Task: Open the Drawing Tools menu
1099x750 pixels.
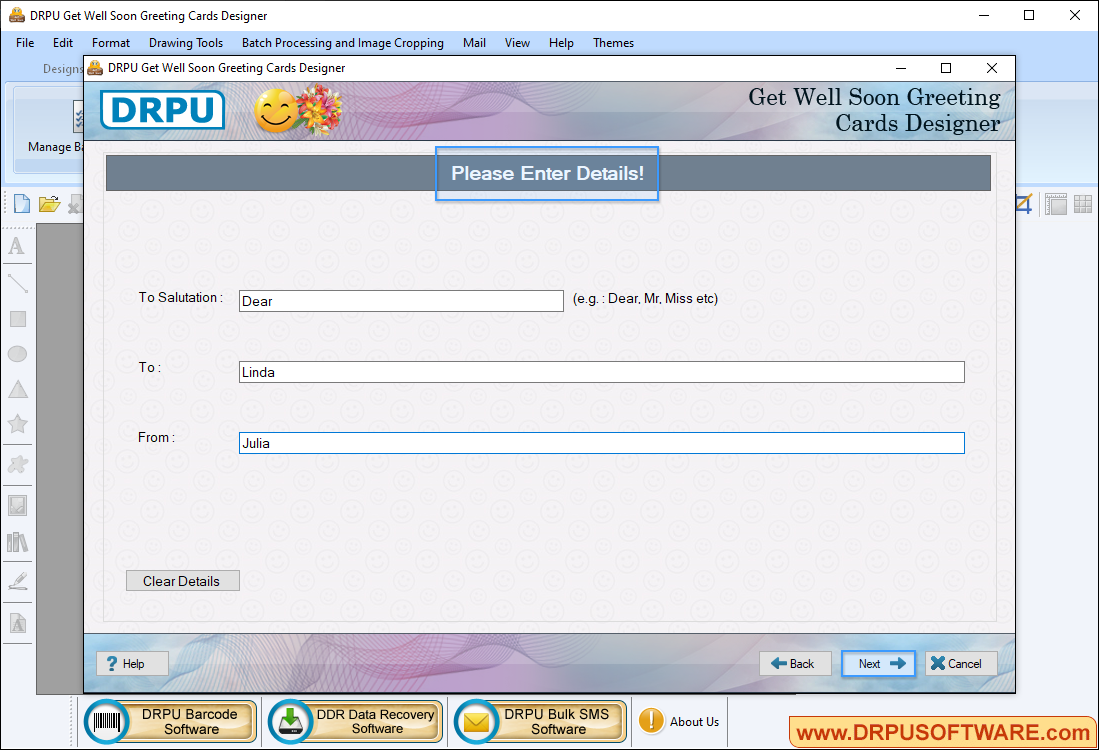Action: (186, 43)
